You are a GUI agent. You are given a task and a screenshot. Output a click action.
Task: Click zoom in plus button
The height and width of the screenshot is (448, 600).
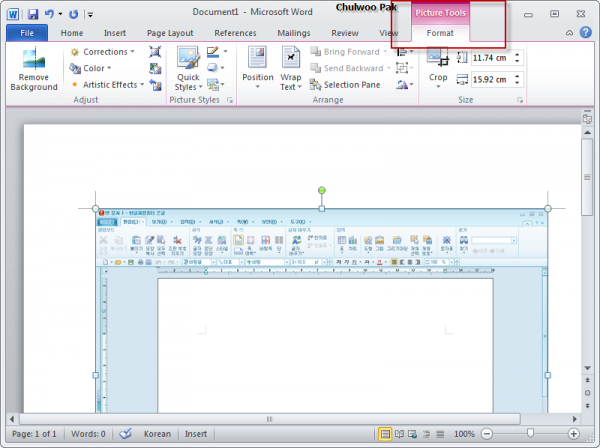pos(573,434)
